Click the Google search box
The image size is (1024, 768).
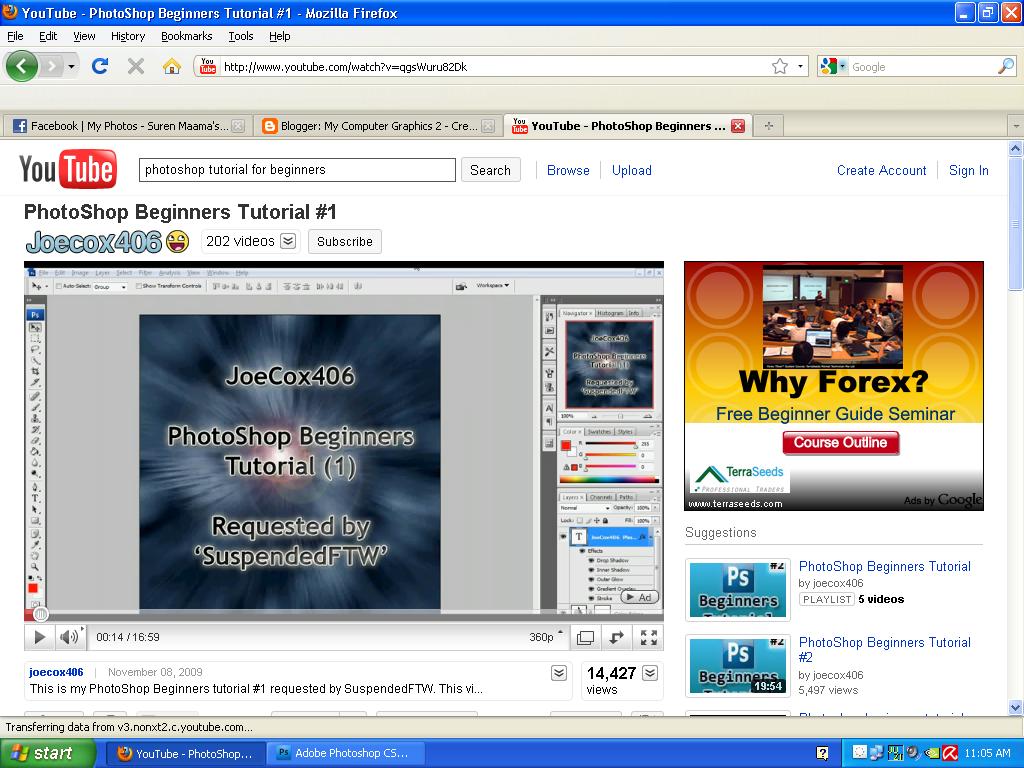pos(923,67)
